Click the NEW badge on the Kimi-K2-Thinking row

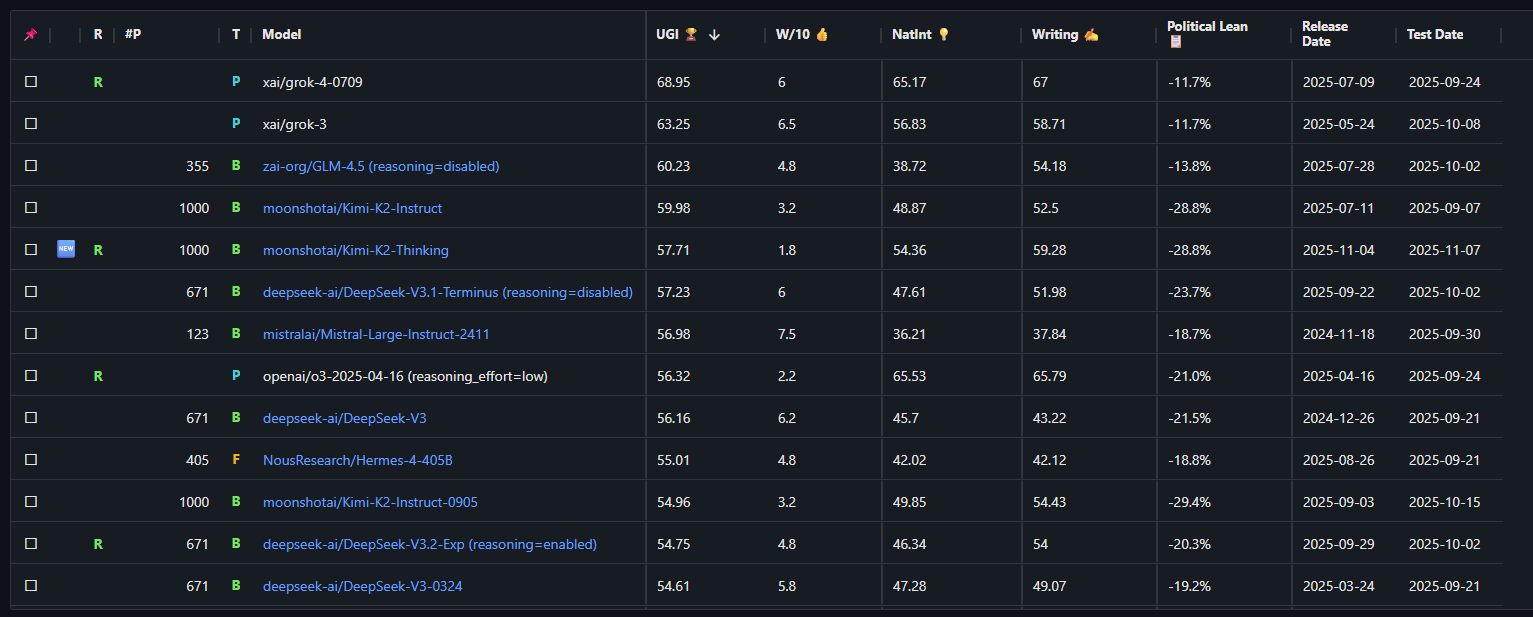[65, 250]
